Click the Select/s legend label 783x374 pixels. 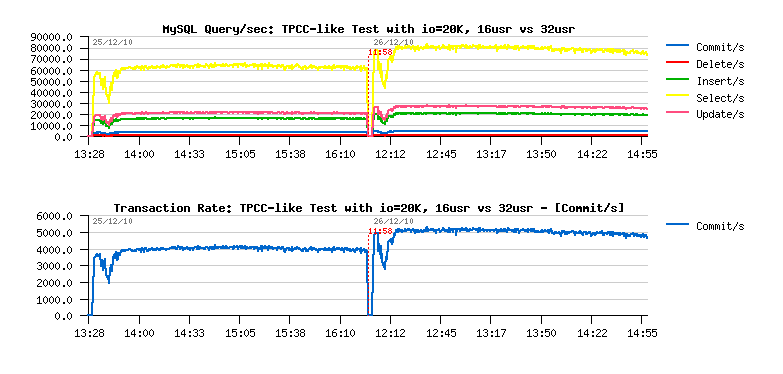point(720,98)
